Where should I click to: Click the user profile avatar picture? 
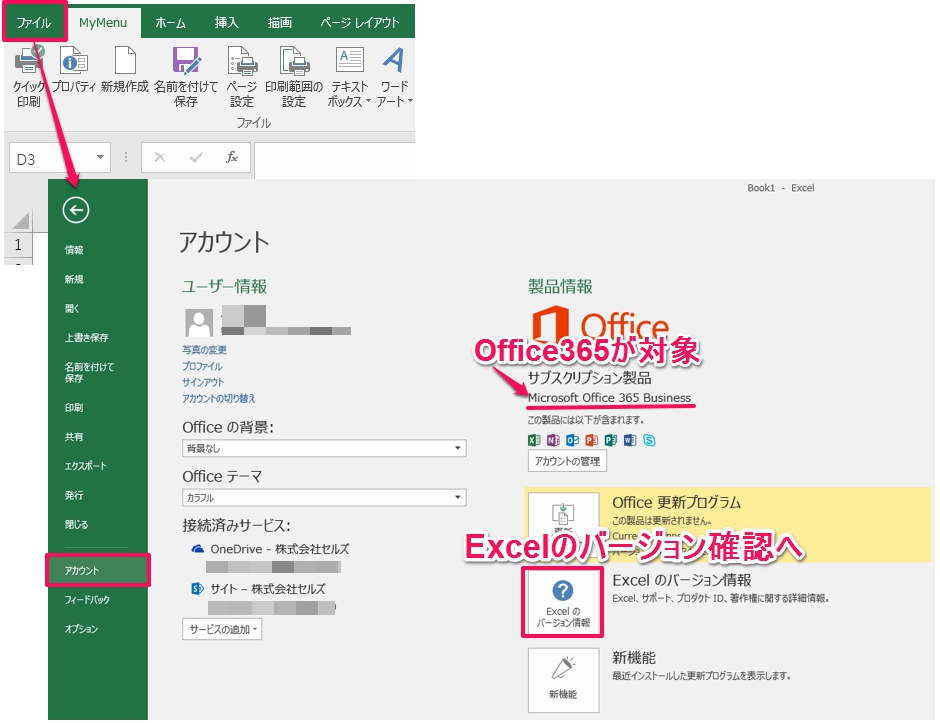(x=199, y=323)
